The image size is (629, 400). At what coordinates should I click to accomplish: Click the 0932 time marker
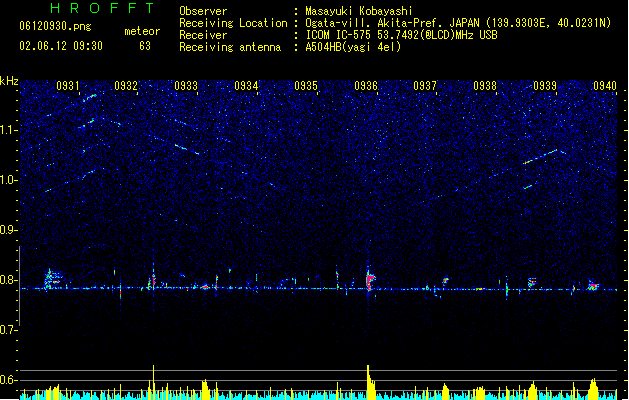[126, 86]
